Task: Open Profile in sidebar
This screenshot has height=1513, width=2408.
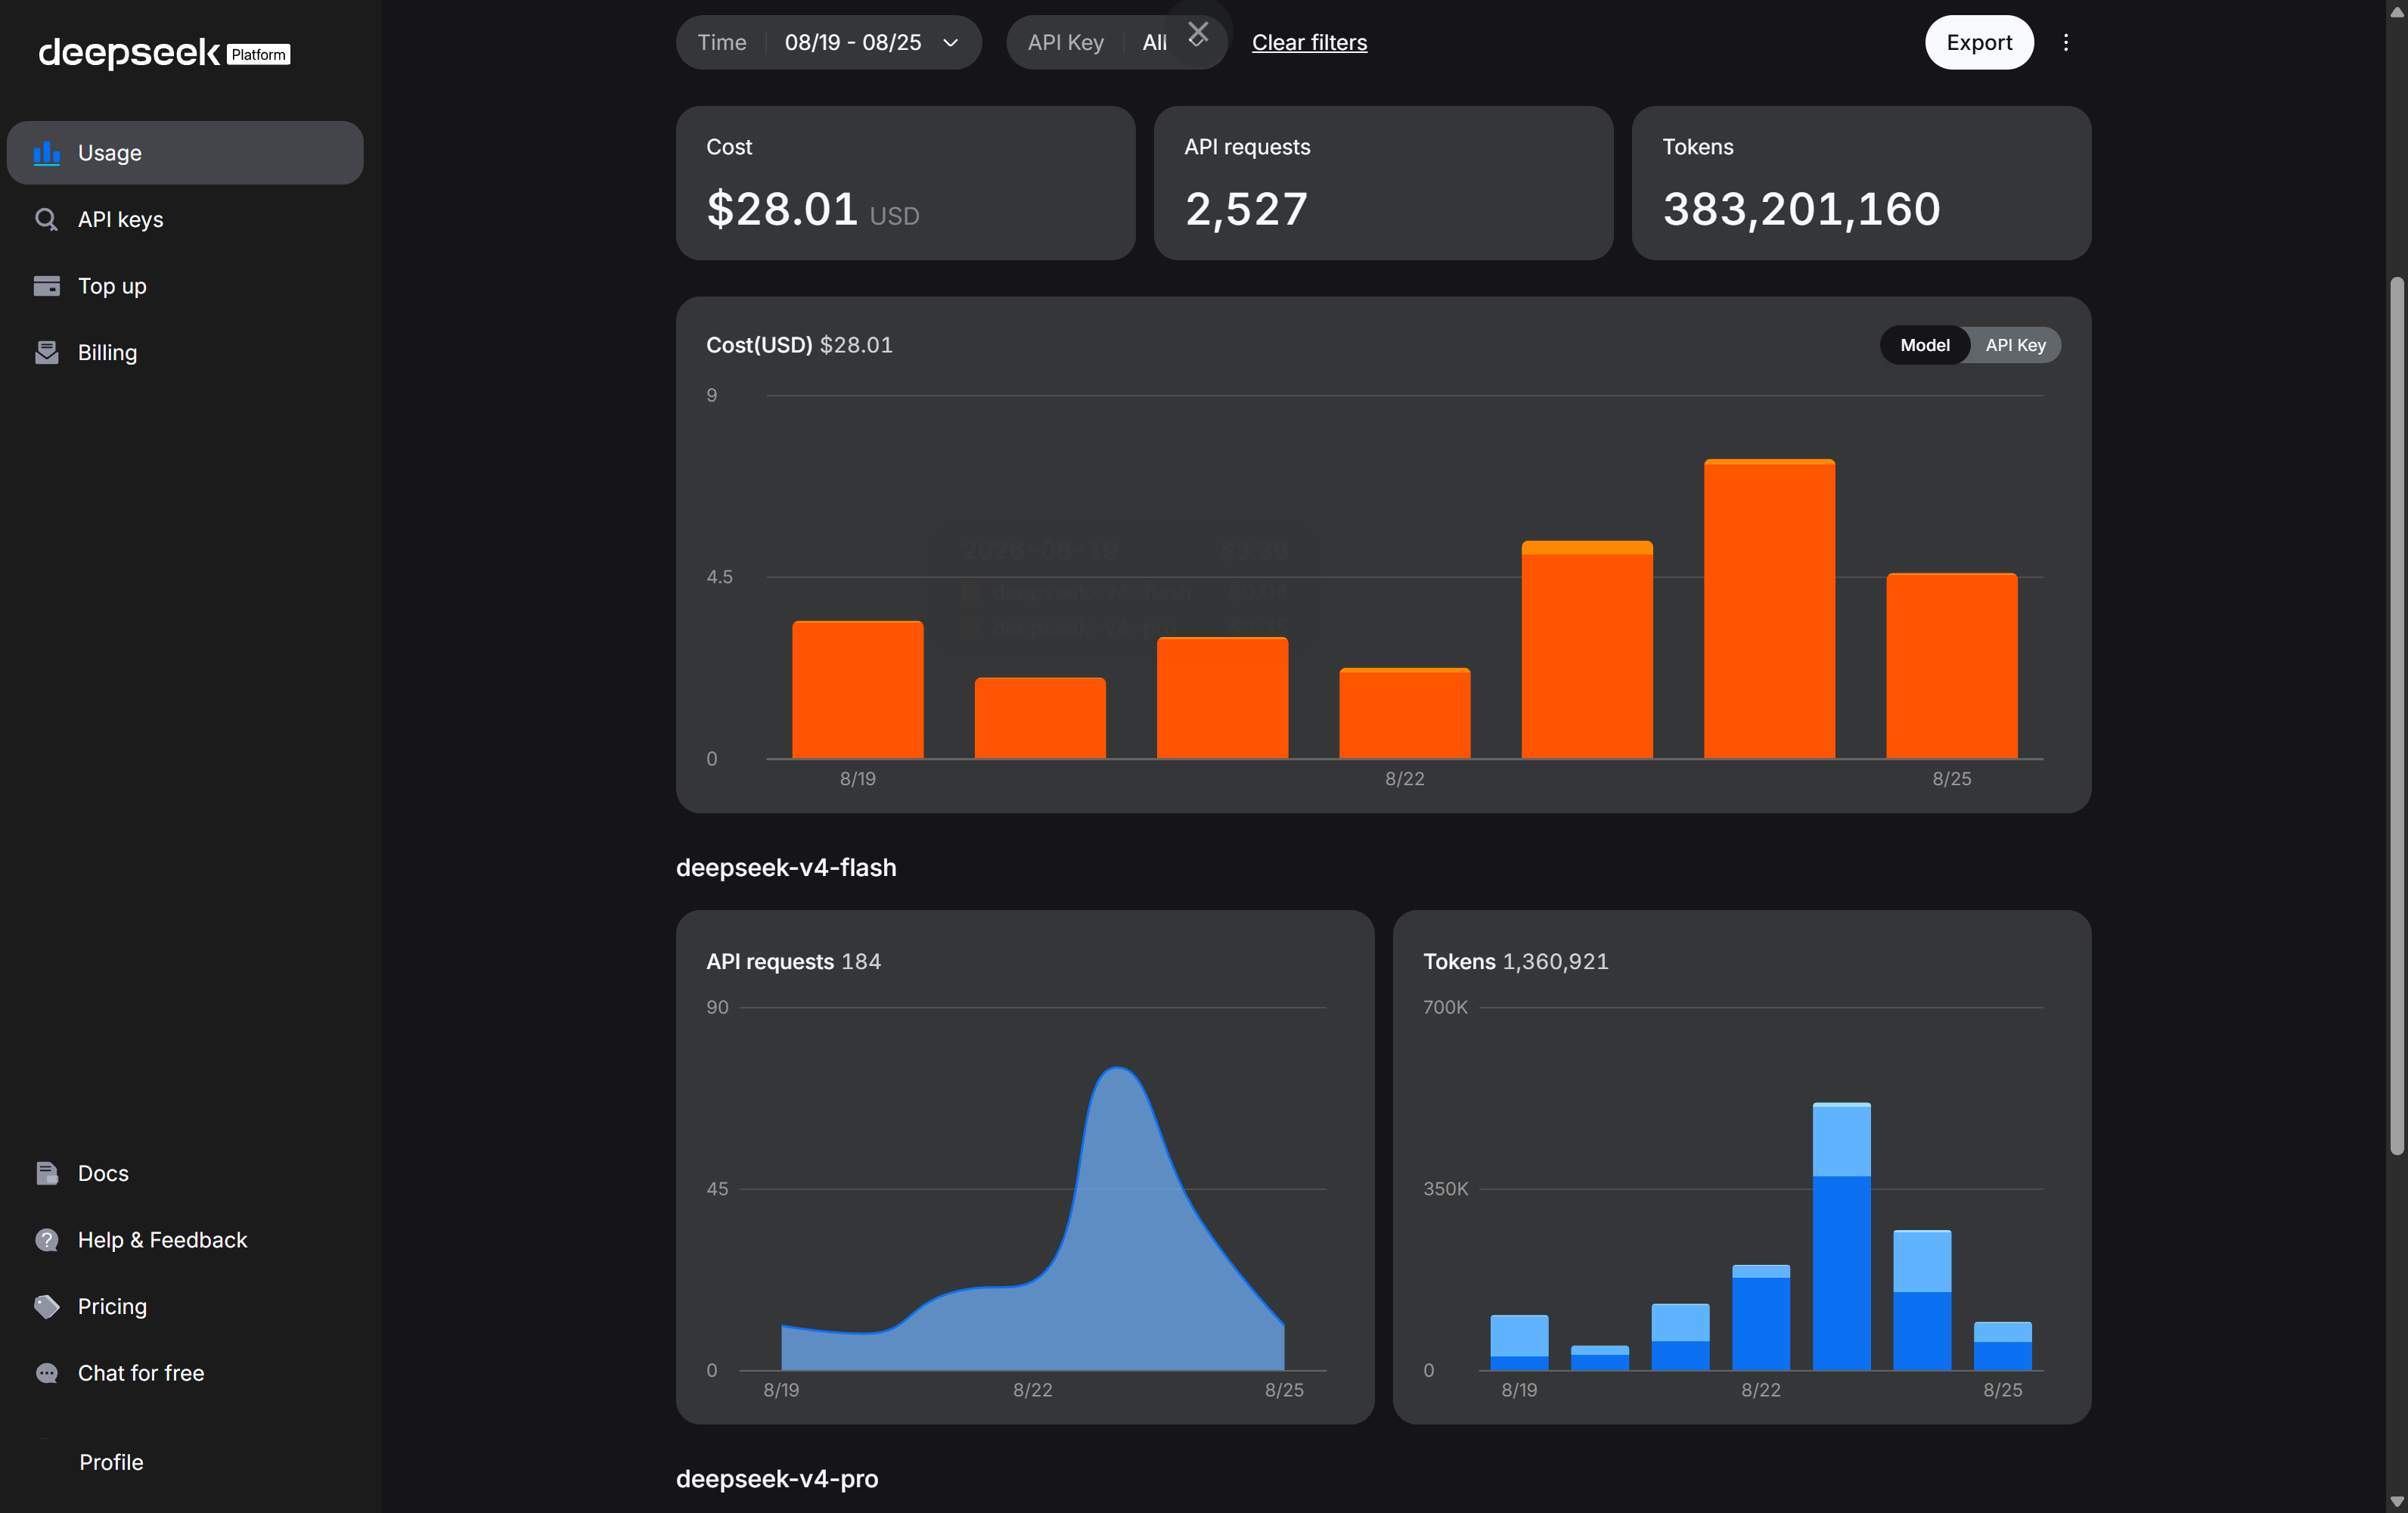Action: (x=111, y=1462)
